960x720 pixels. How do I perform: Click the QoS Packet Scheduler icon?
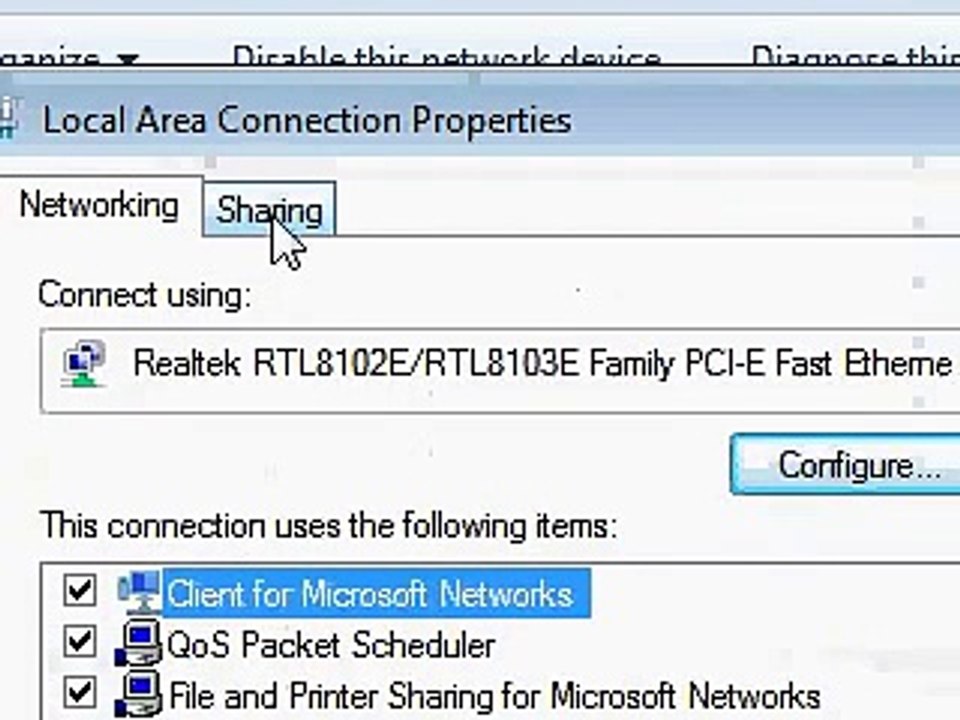pos(140,643)
